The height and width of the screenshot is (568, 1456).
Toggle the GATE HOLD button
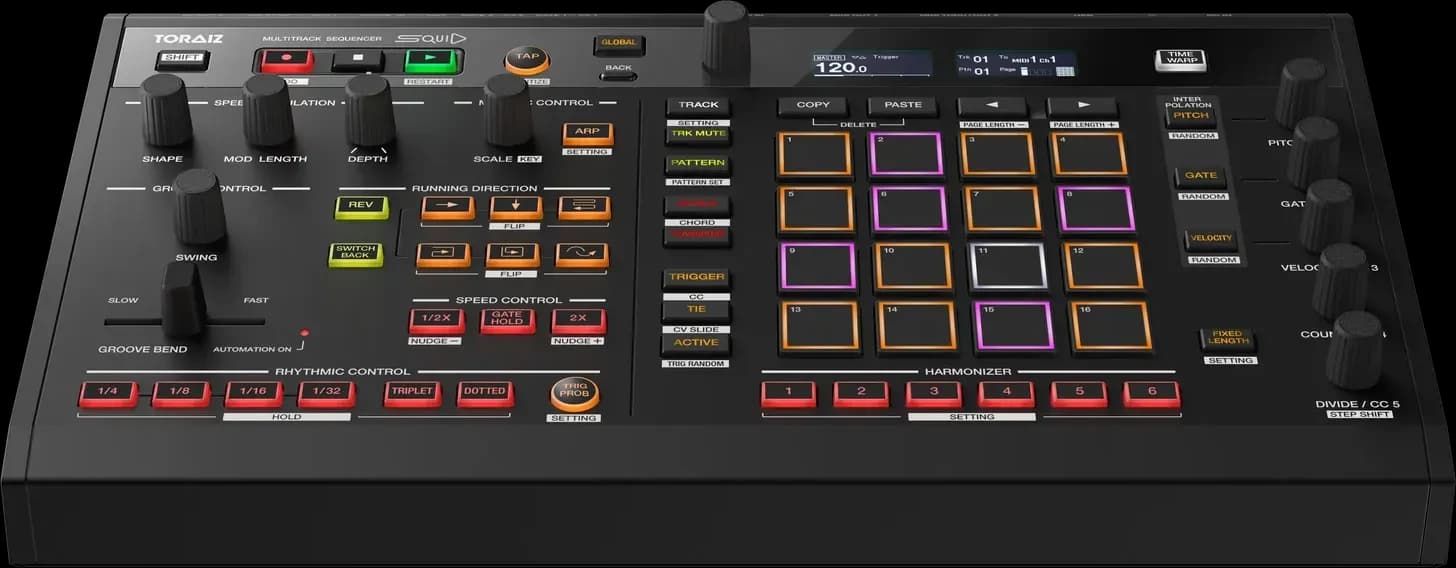pos(507,320)
